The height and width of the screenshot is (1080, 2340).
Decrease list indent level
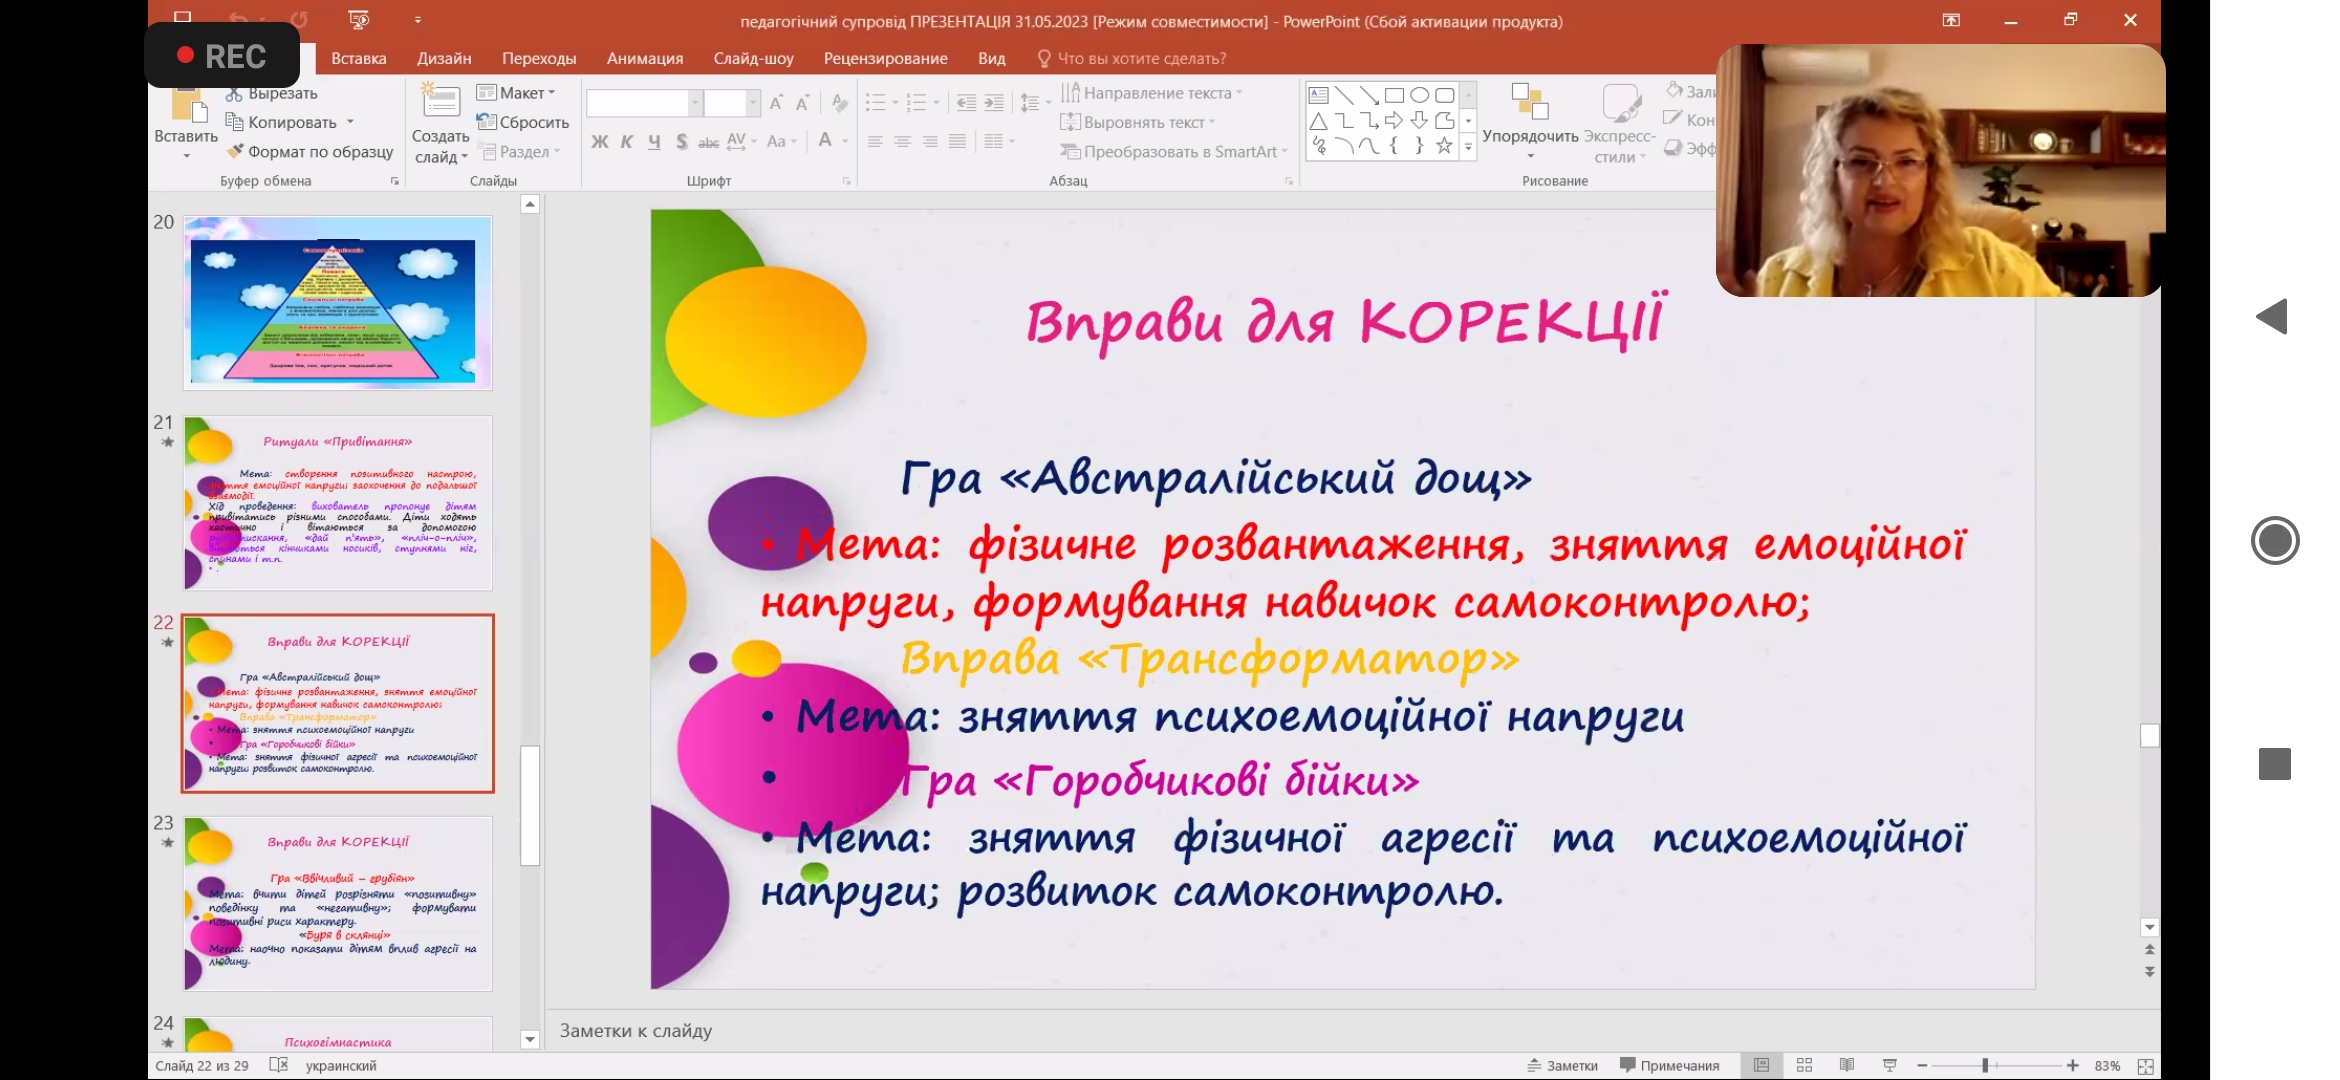(x=966, y=103)
